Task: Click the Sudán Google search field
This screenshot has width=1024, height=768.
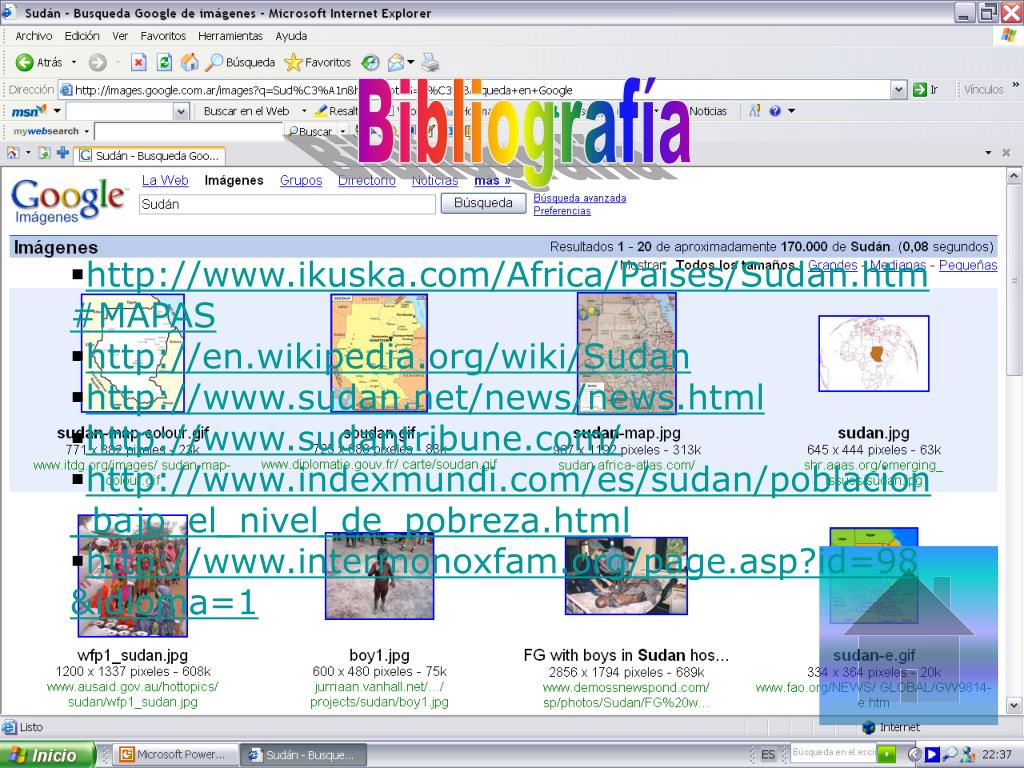Action: coord(287,204)
